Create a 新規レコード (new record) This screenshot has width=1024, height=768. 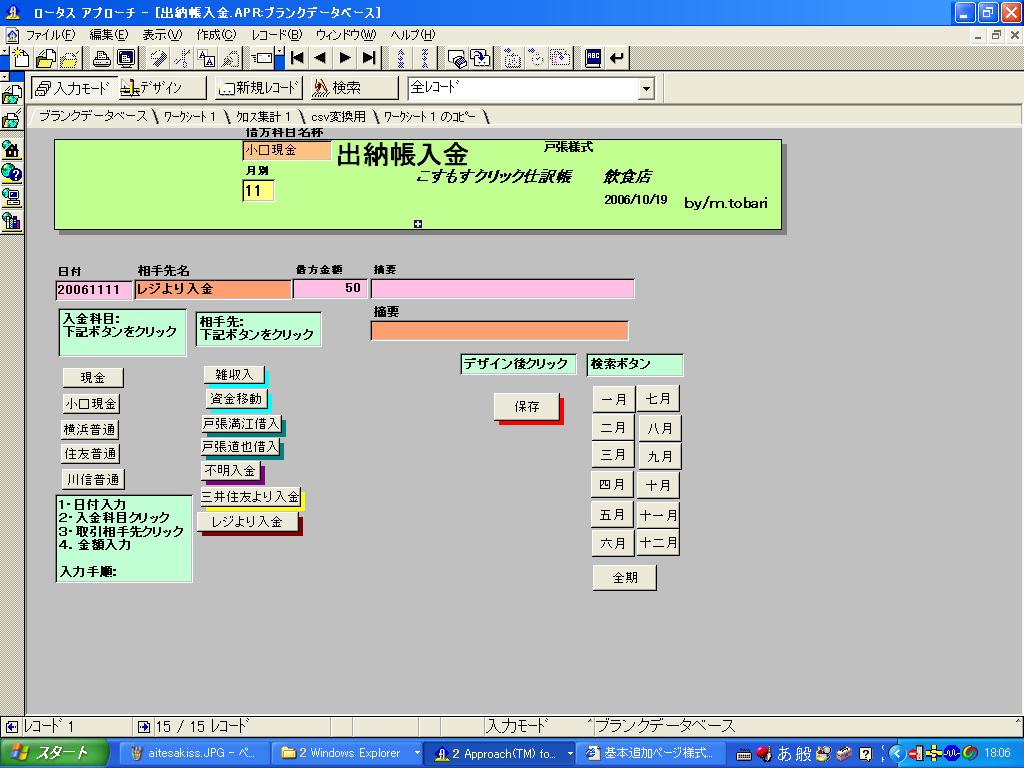tap(259, 88)
